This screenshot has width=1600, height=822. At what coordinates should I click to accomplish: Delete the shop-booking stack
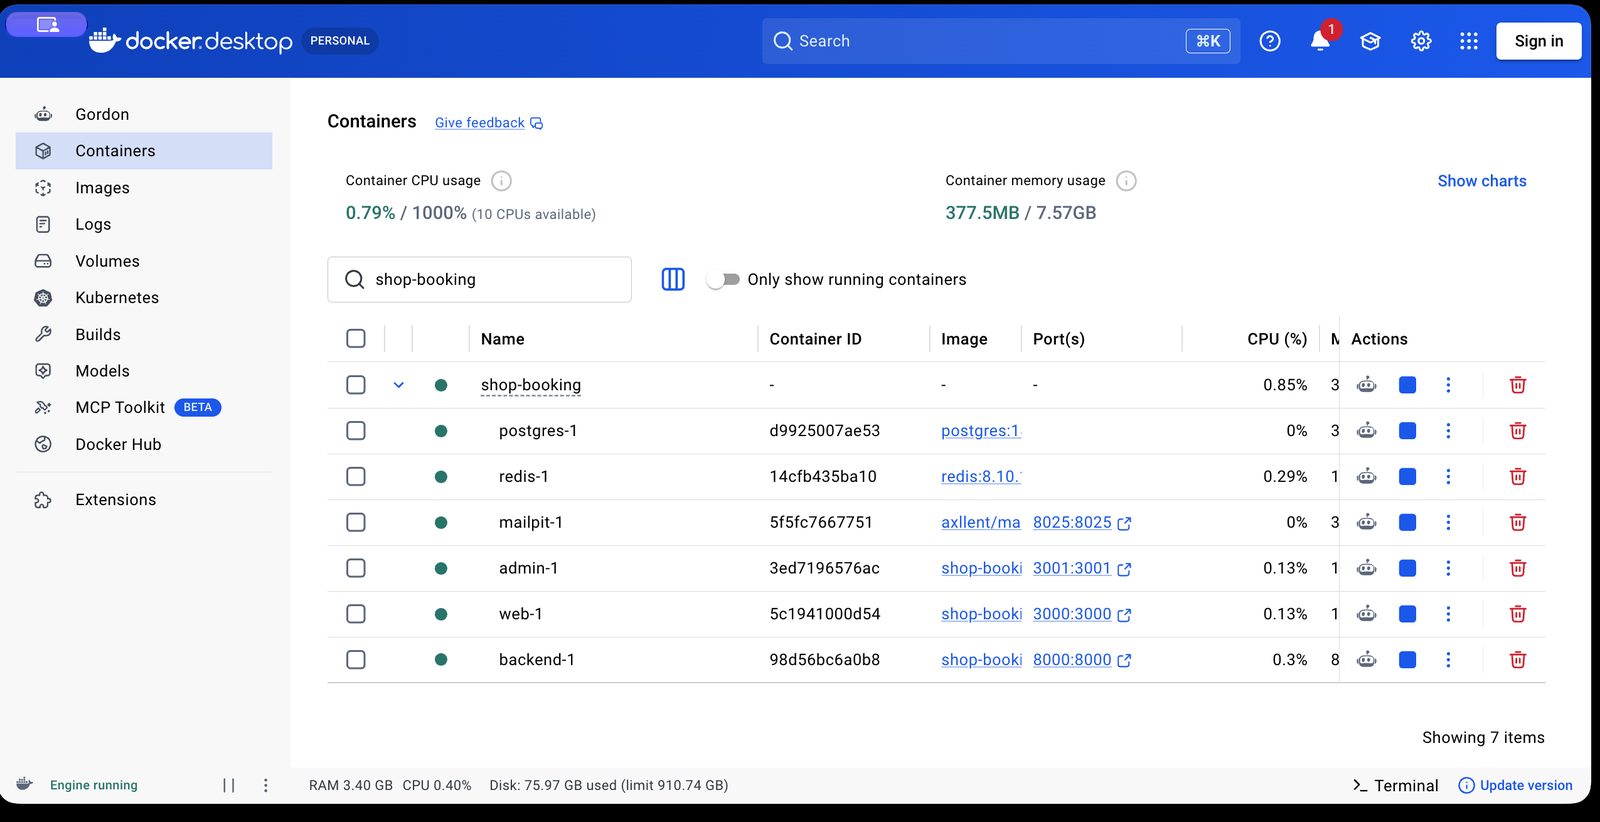[x=1517, y=385]
